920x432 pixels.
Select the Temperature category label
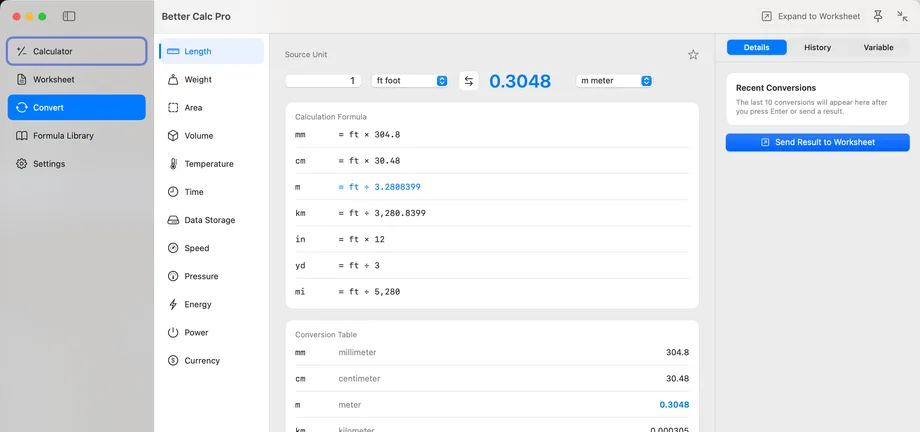209,164
